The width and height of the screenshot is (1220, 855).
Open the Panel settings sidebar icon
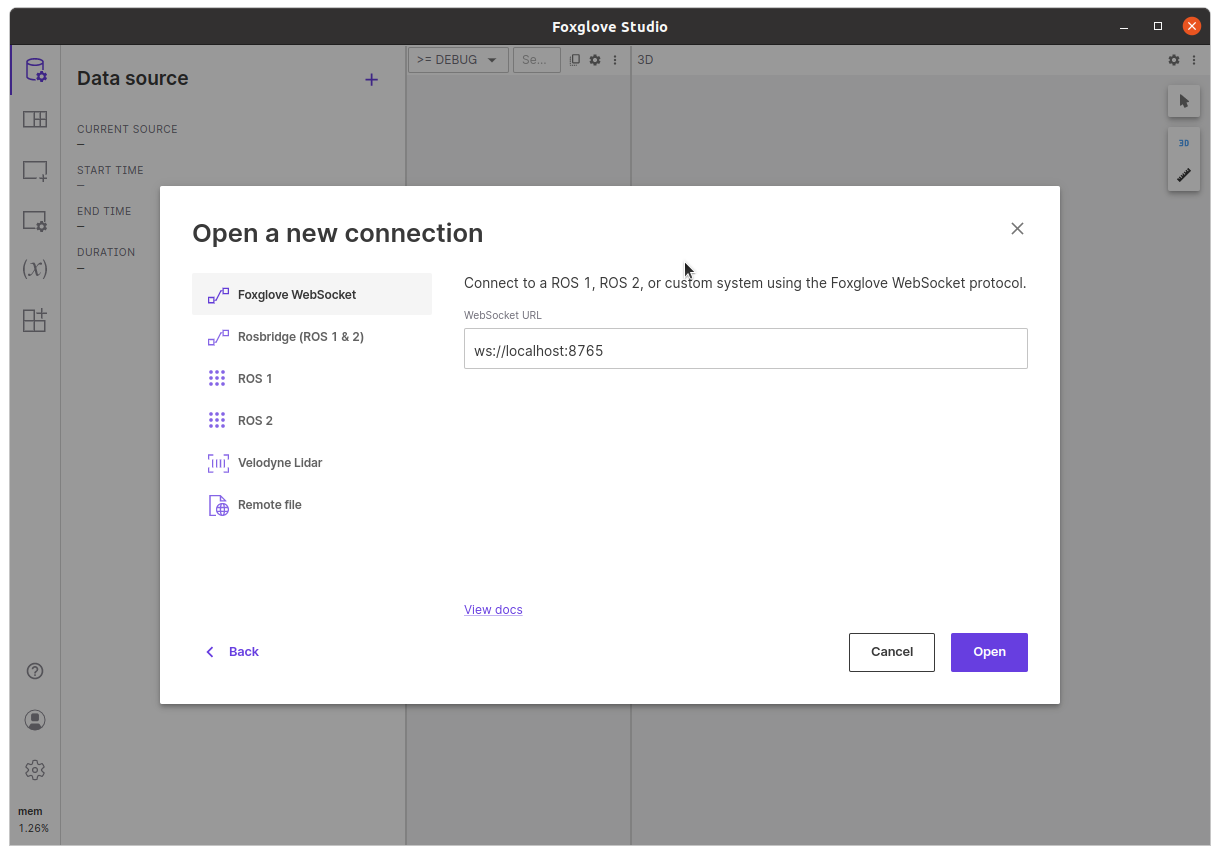tap(35, 221)
